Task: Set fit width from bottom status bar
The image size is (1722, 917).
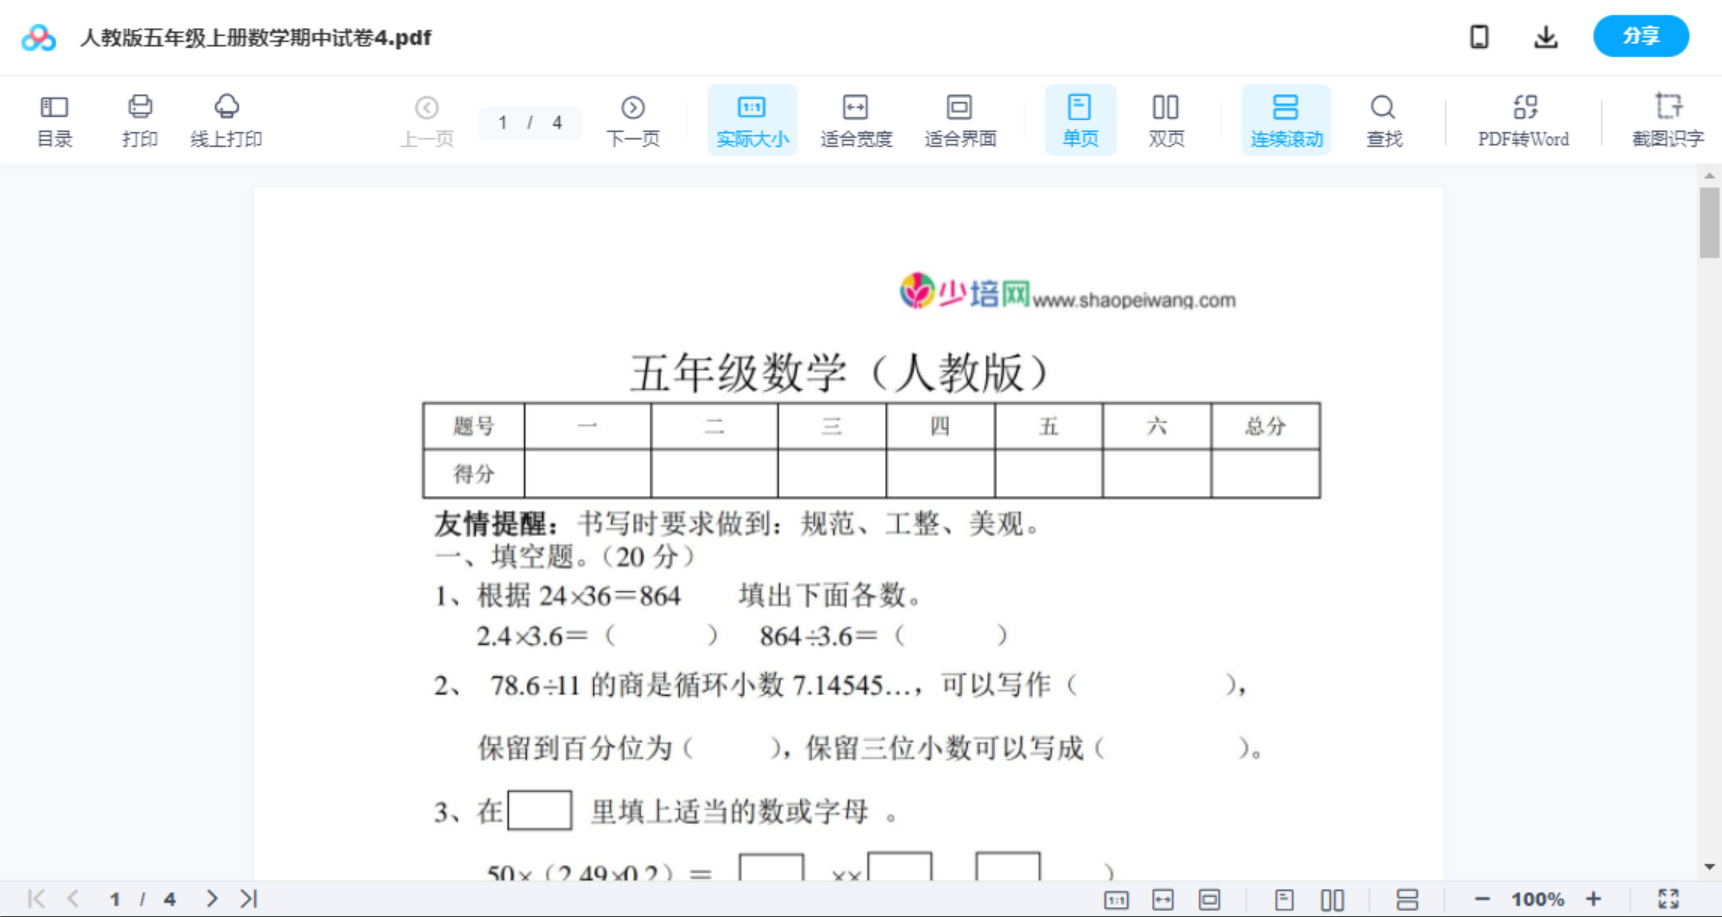Action: 1163,900
